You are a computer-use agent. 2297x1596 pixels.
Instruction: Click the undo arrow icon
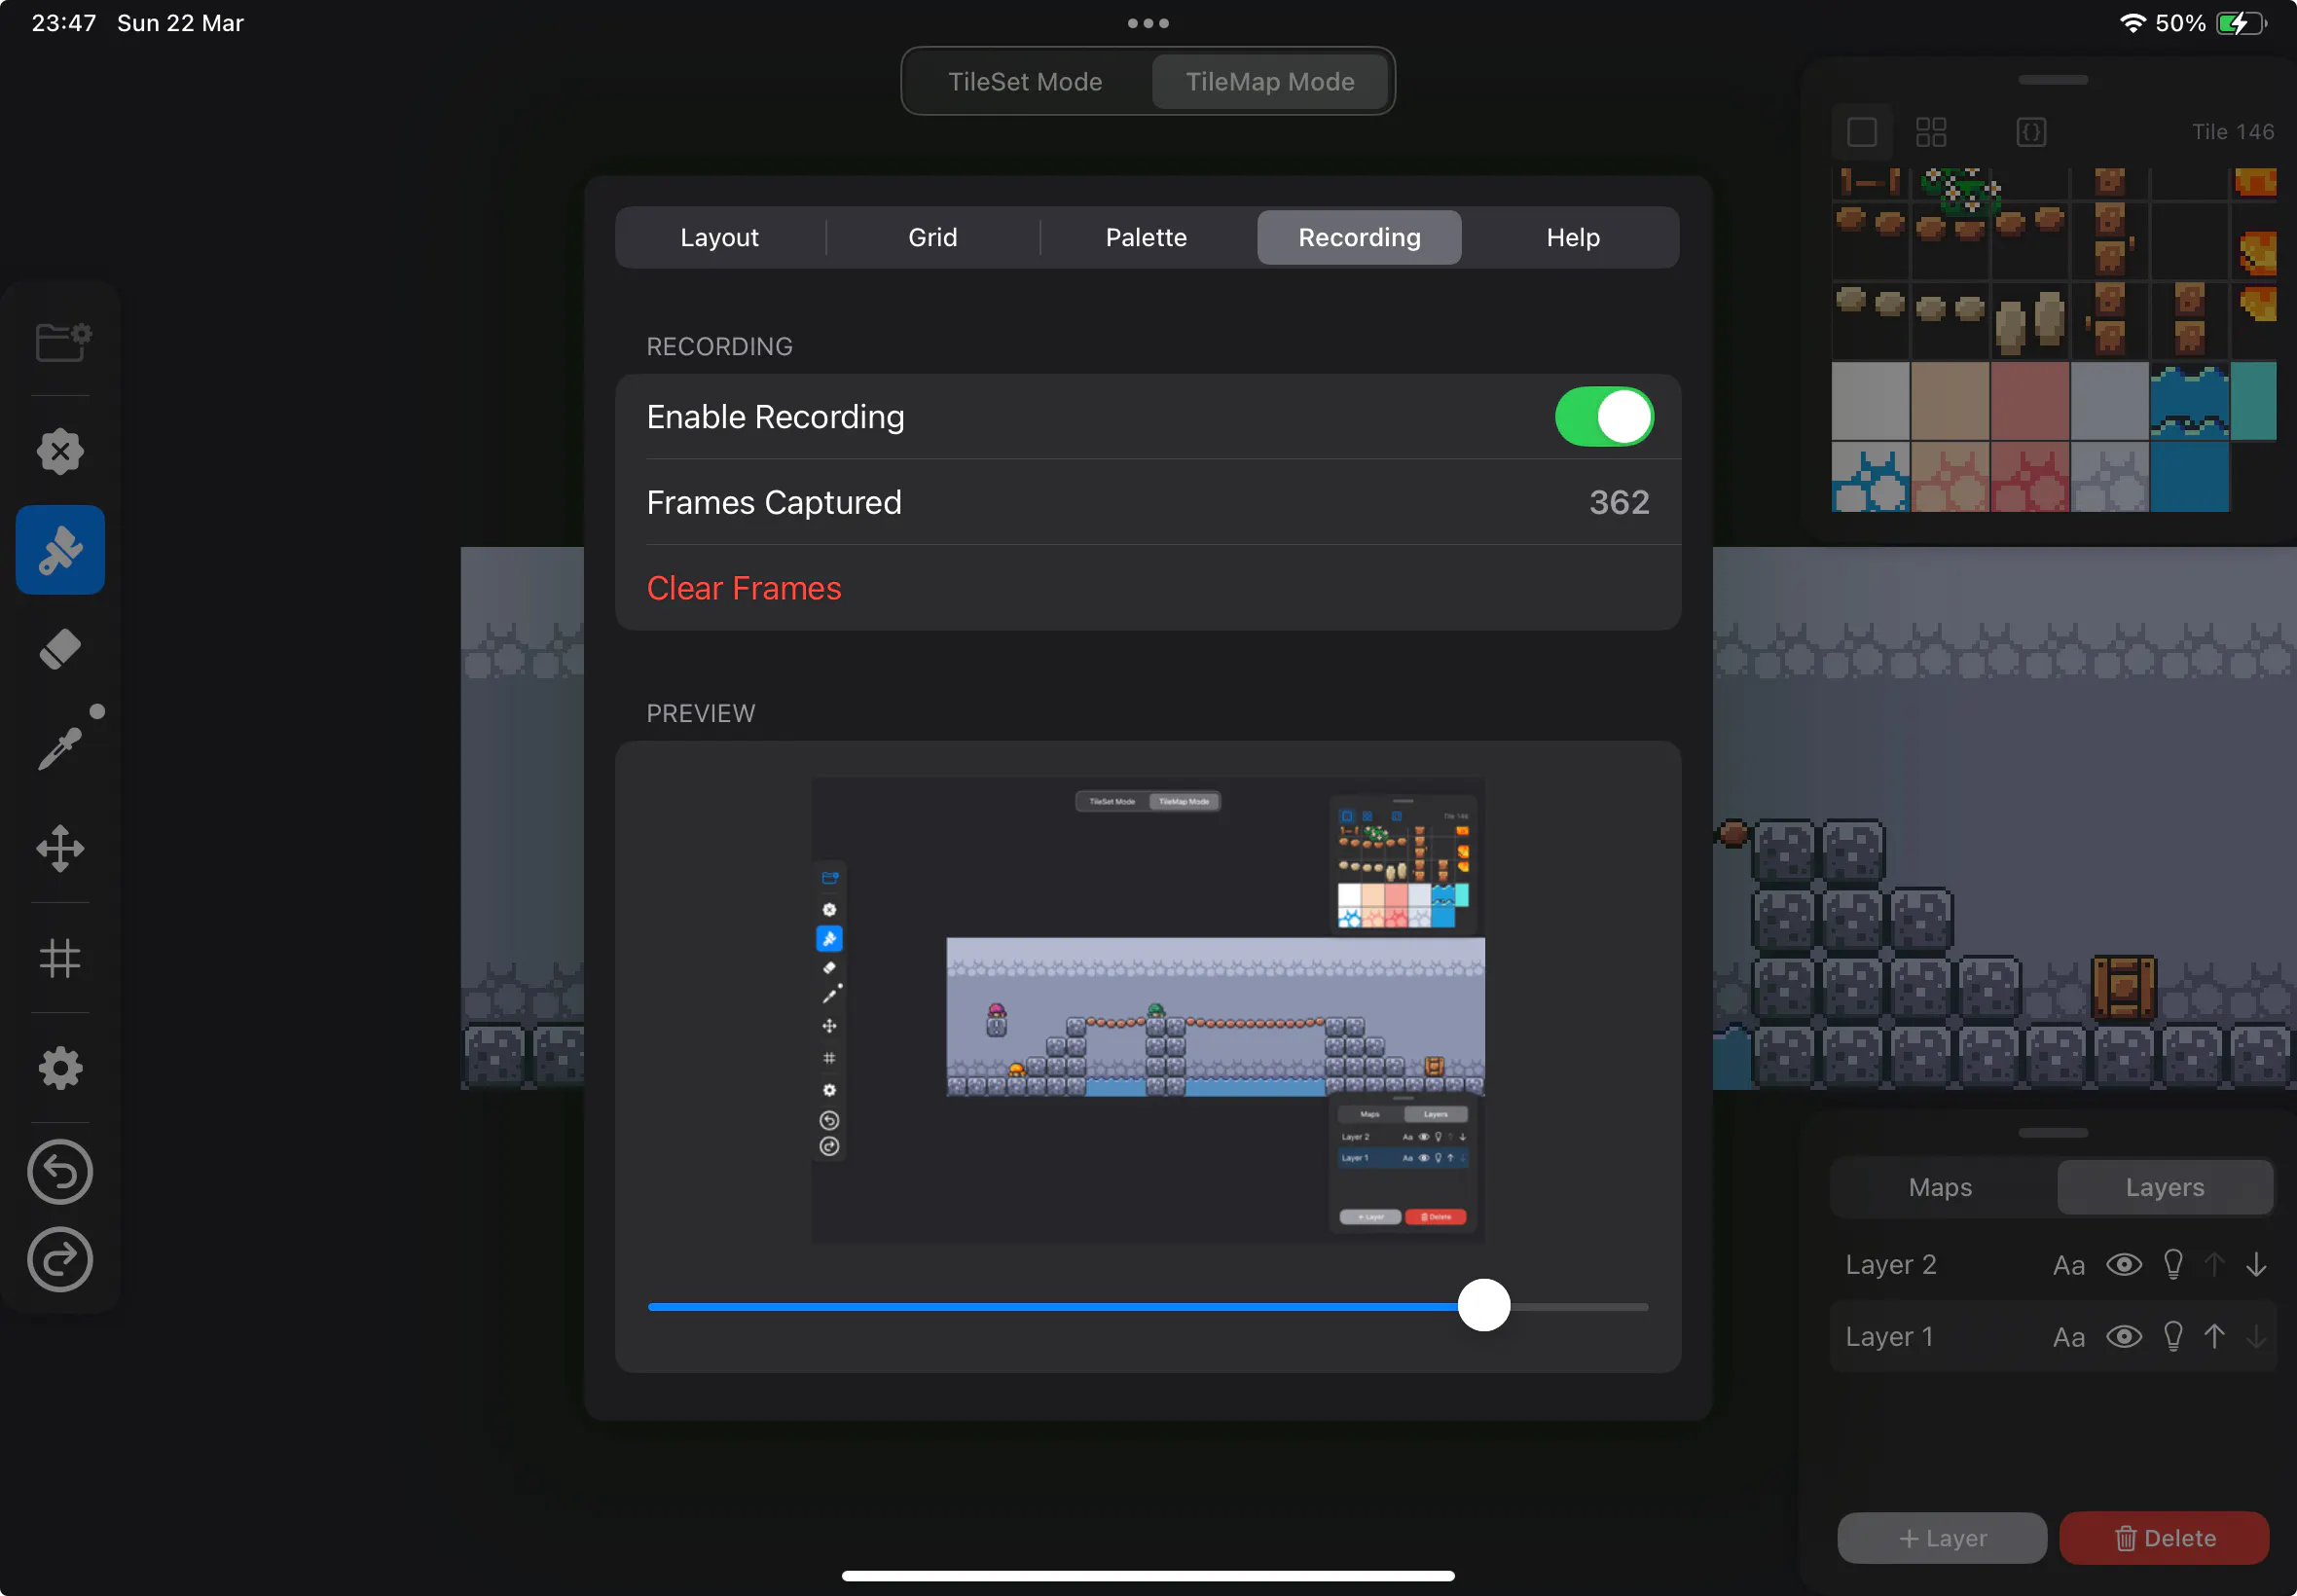click(x=60, y=1172)
